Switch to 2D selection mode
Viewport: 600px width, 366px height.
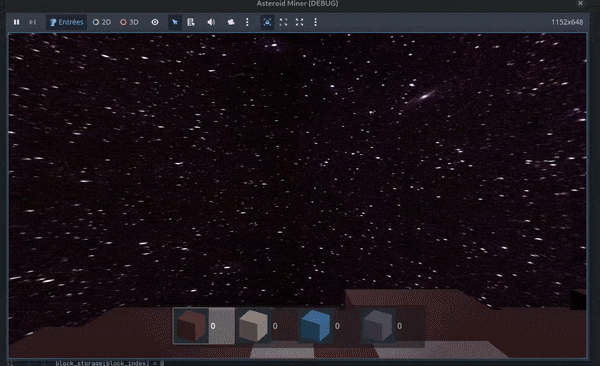(x=102, y=22)
